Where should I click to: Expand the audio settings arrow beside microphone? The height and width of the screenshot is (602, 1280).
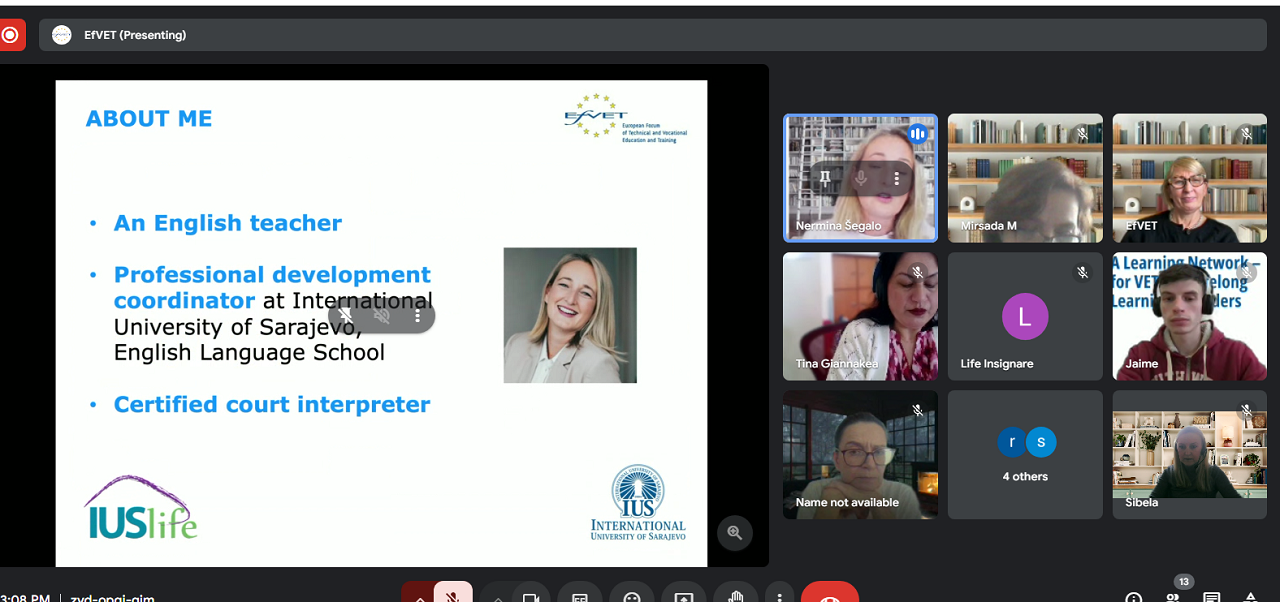[418, 596]
